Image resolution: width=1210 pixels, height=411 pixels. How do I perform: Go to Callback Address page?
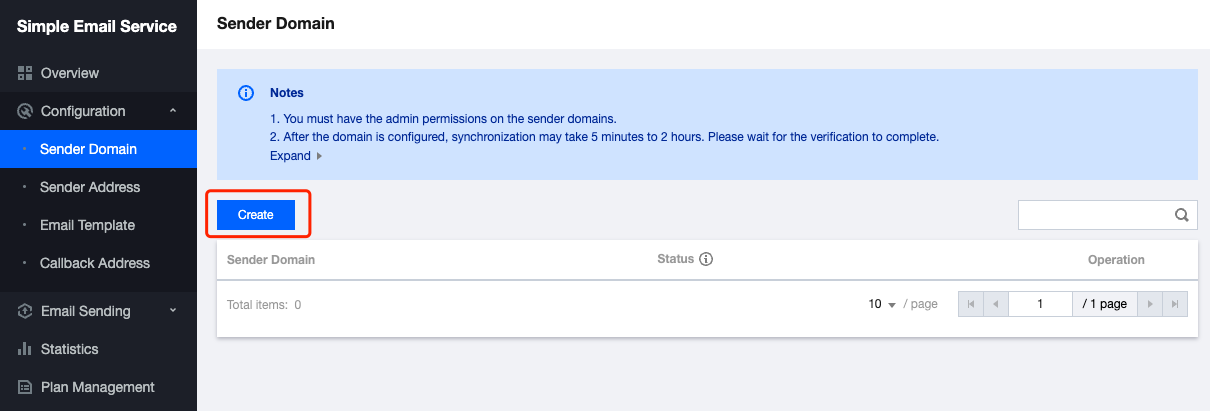coord(95,263)
